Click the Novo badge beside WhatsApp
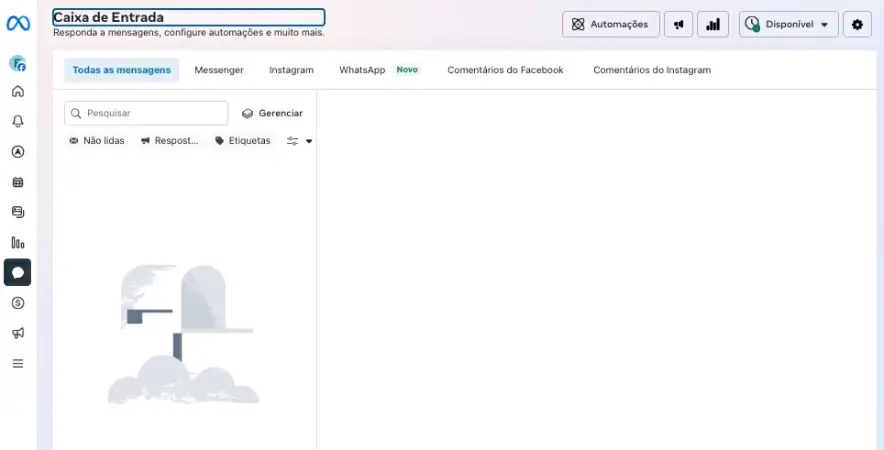The width and height of the screenshot is (884, 450). pos(407,70)
